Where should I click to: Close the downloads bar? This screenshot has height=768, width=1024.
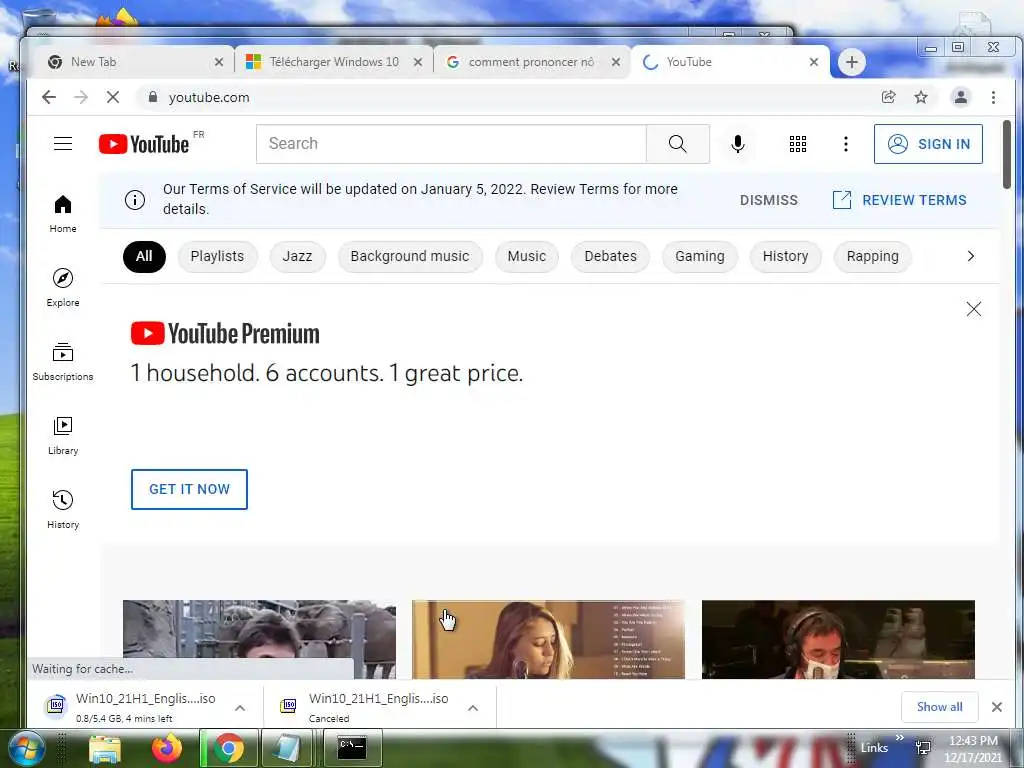coord(997,707)
